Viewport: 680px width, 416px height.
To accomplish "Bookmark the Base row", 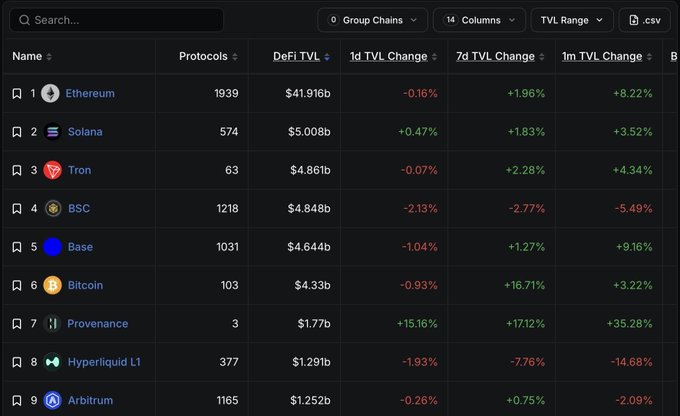I will coord(17,247).
